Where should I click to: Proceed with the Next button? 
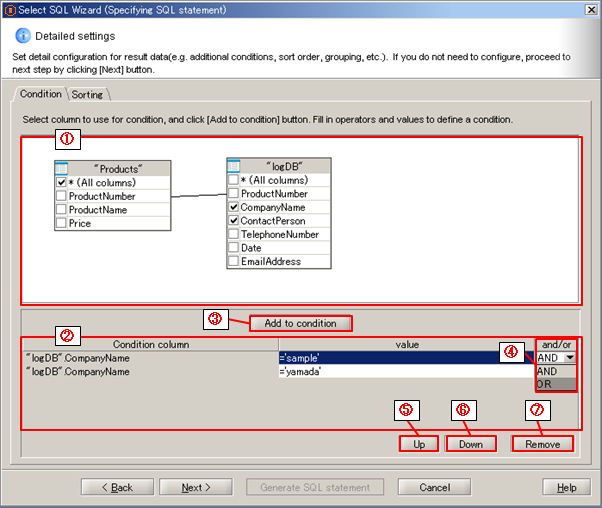coord(197,487)
